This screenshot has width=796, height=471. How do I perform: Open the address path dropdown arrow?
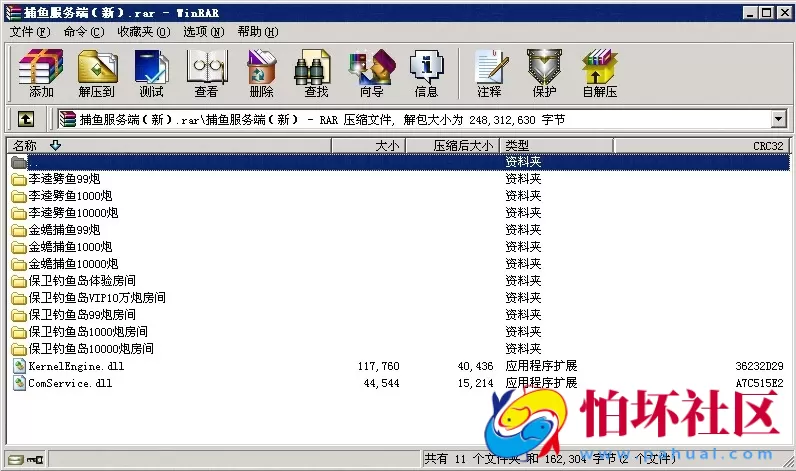point(779,120)
